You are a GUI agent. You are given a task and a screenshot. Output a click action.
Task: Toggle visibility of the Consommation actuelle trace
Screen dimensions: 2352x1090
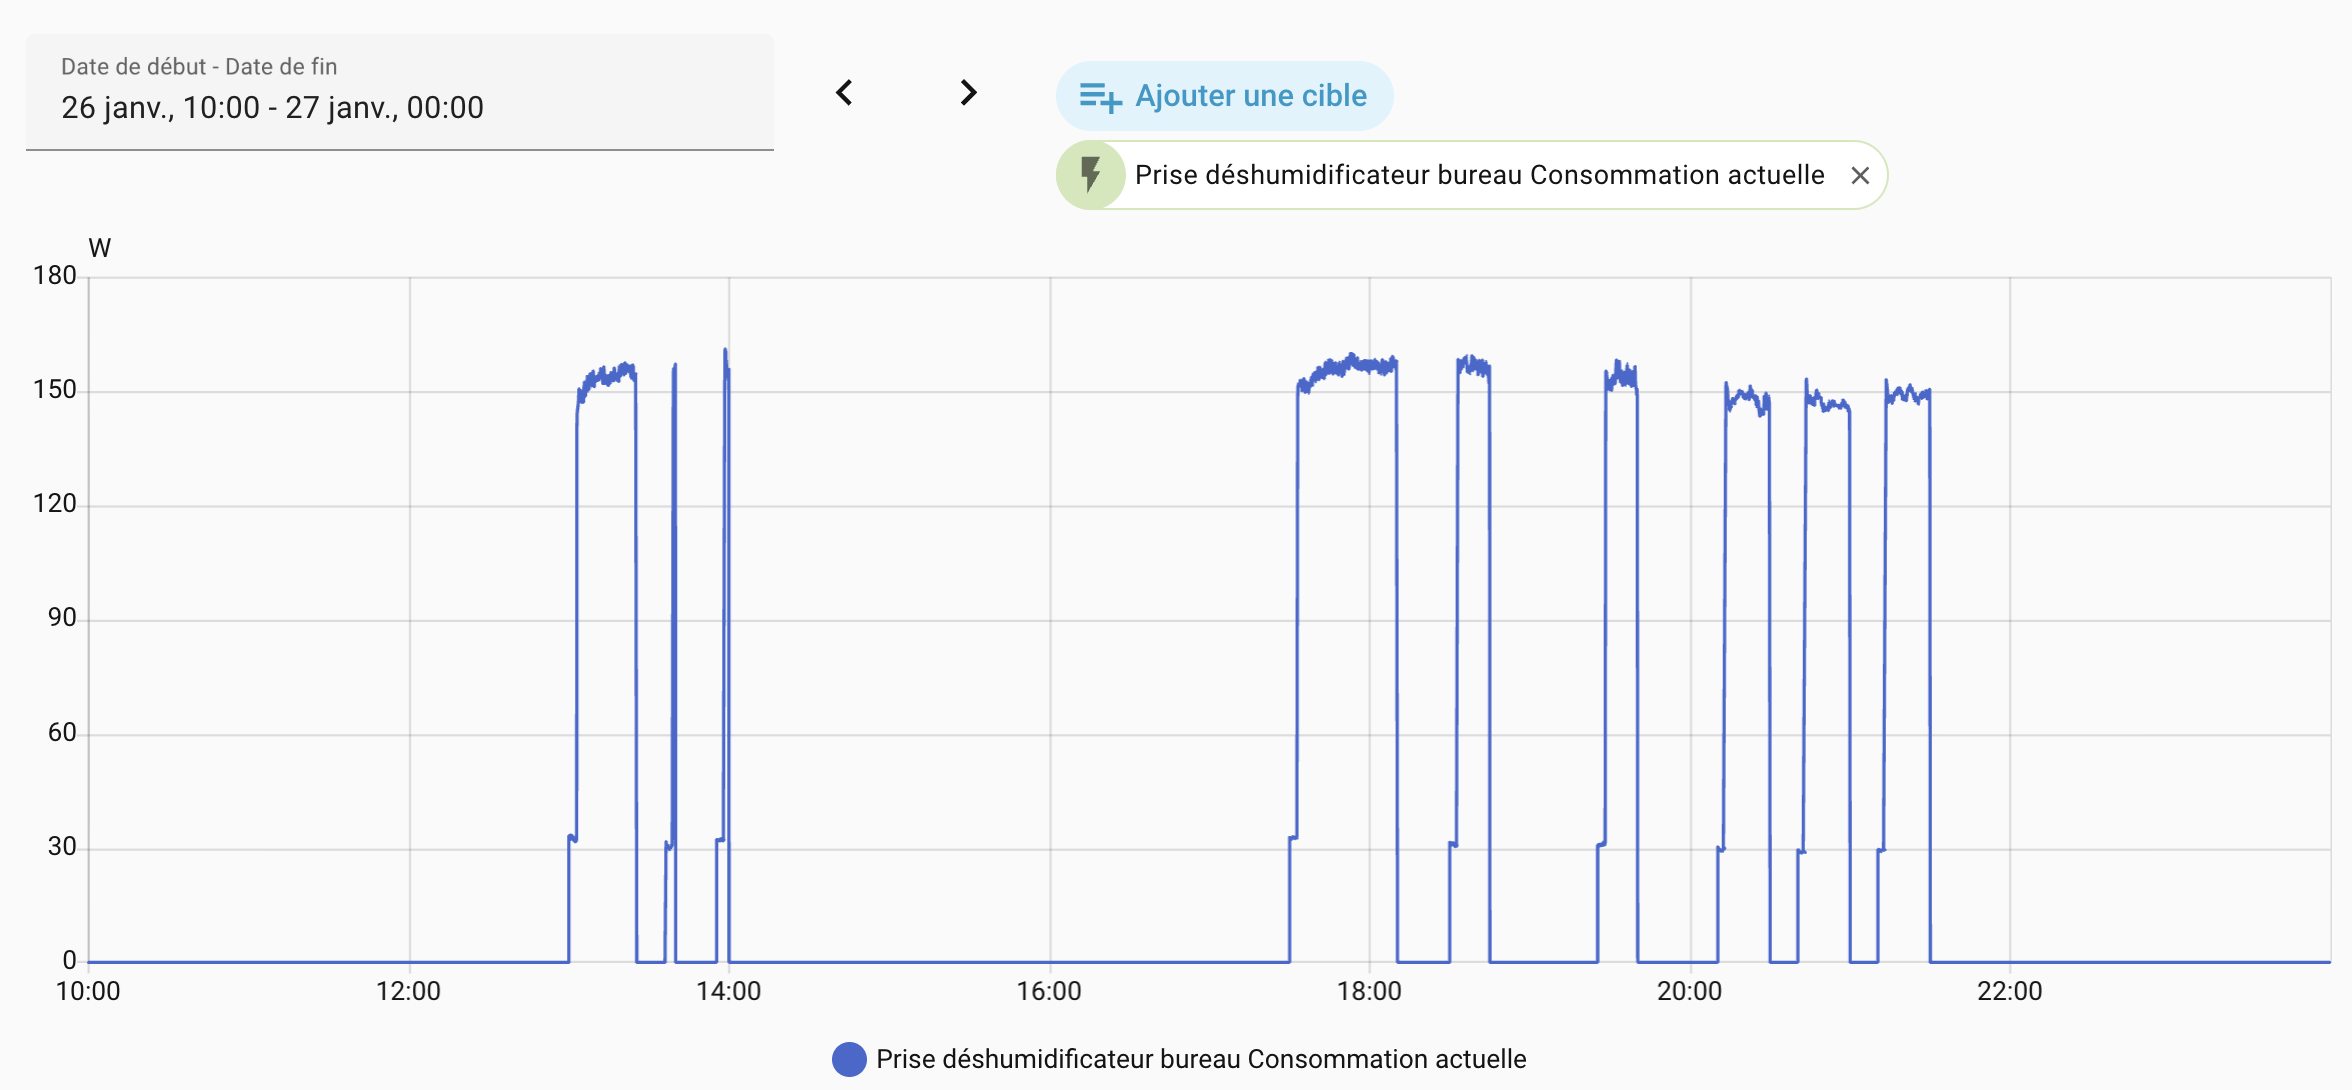coord(1200,1058)
